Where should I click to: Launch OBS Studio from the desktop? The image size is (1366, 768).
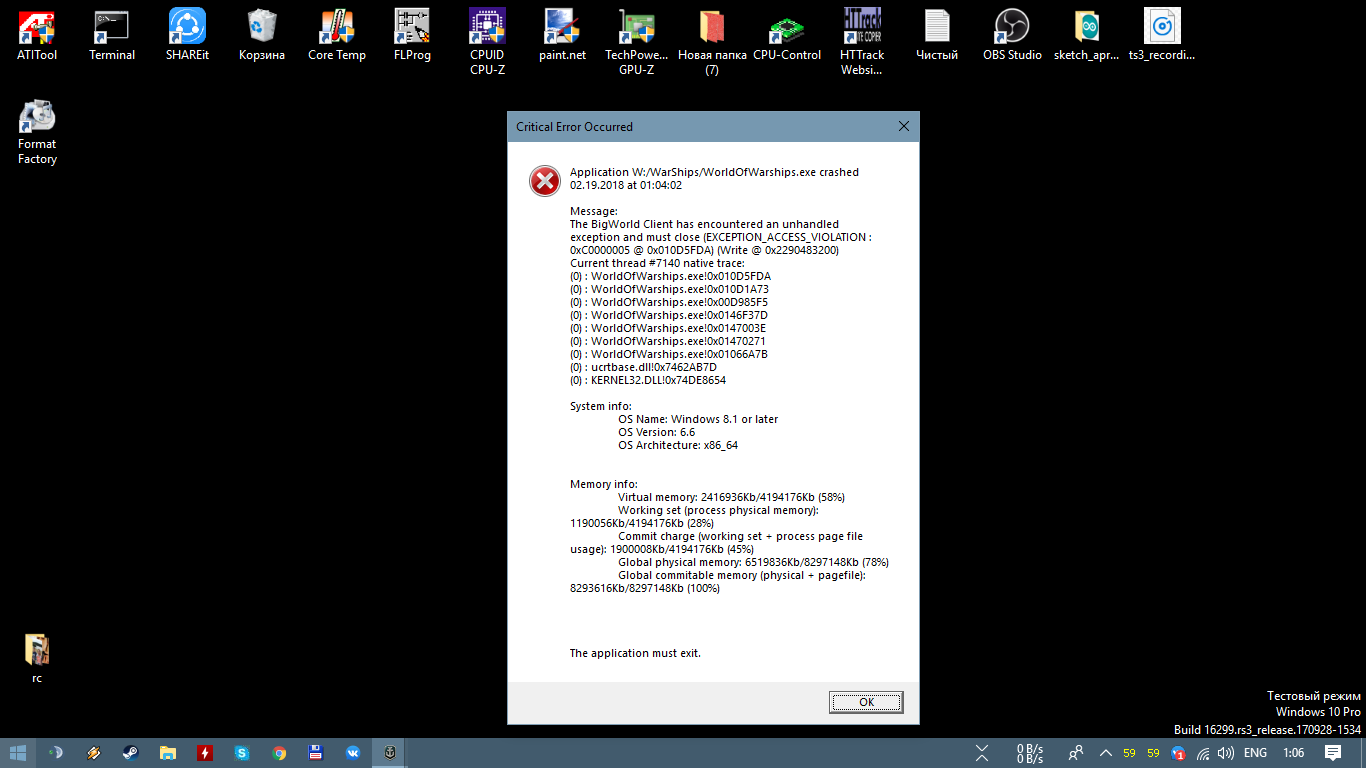1012,35
